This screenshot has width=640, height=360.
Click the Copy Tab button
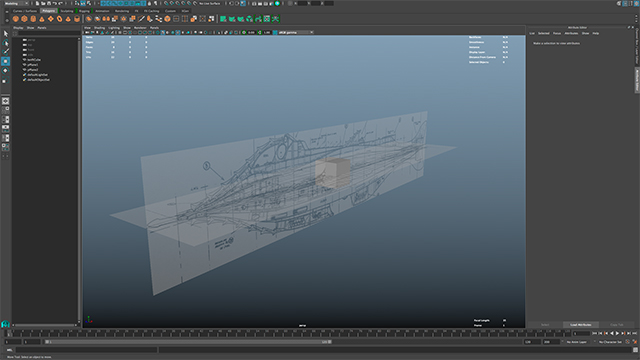(x=617, y=325)
